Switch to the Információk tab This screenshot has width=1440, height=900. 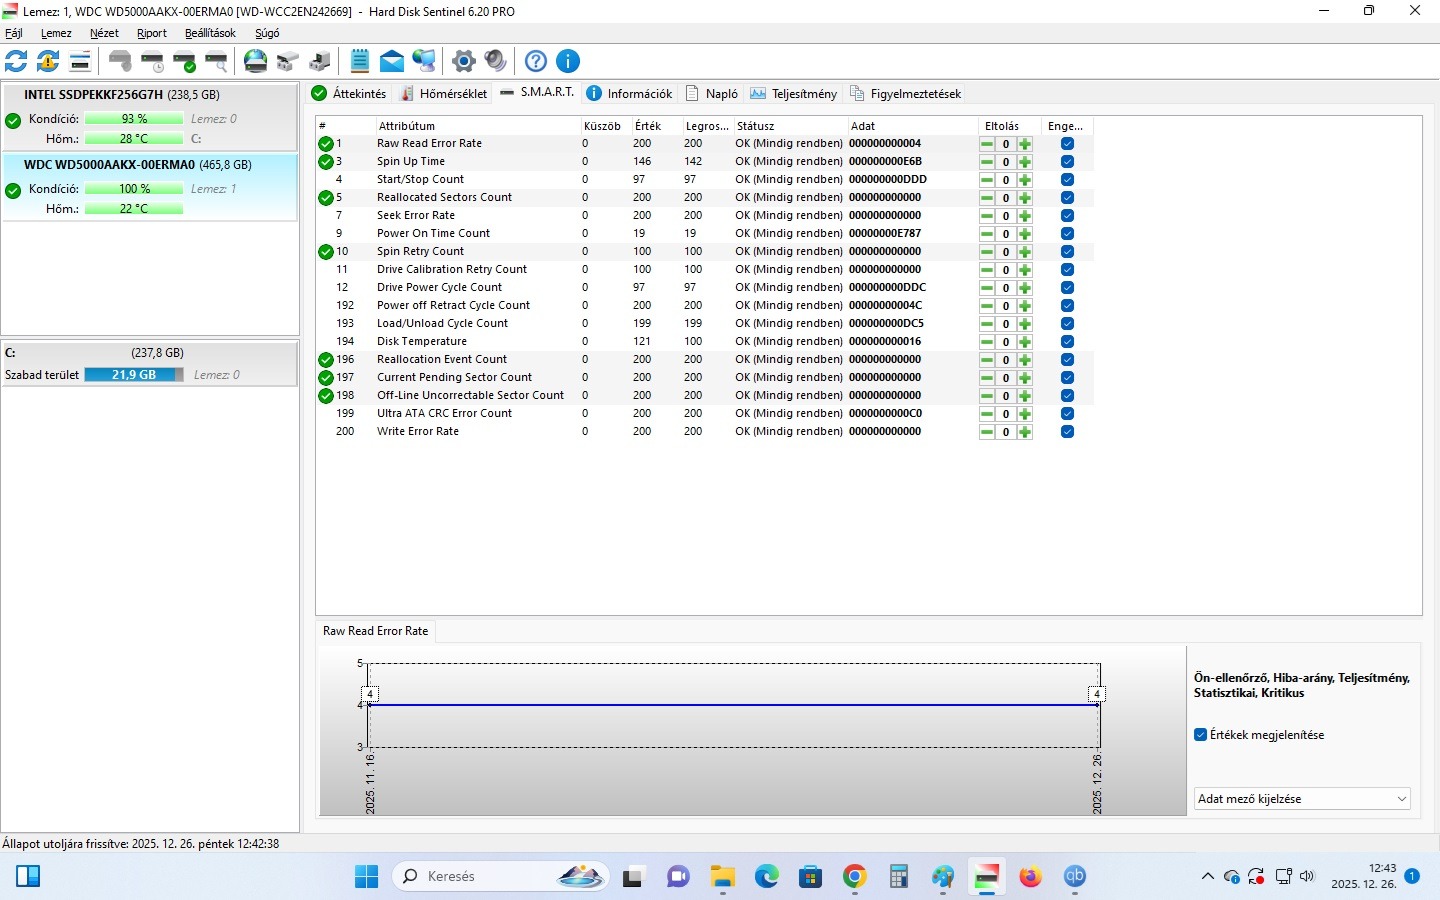(x=629, y=93)
